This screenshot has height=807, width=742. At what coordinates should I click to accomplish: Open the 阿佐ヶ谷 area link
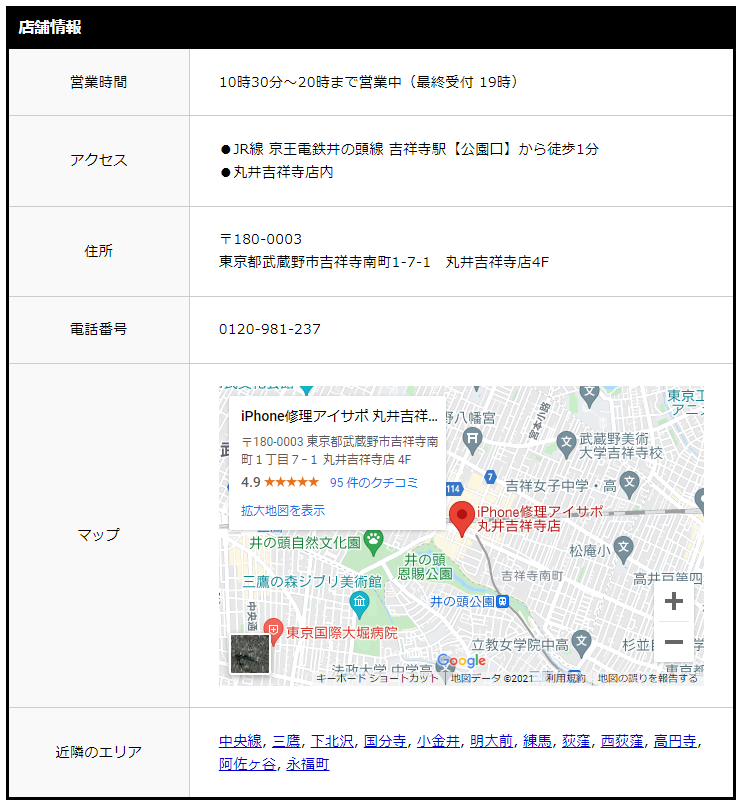click(248, 764)
